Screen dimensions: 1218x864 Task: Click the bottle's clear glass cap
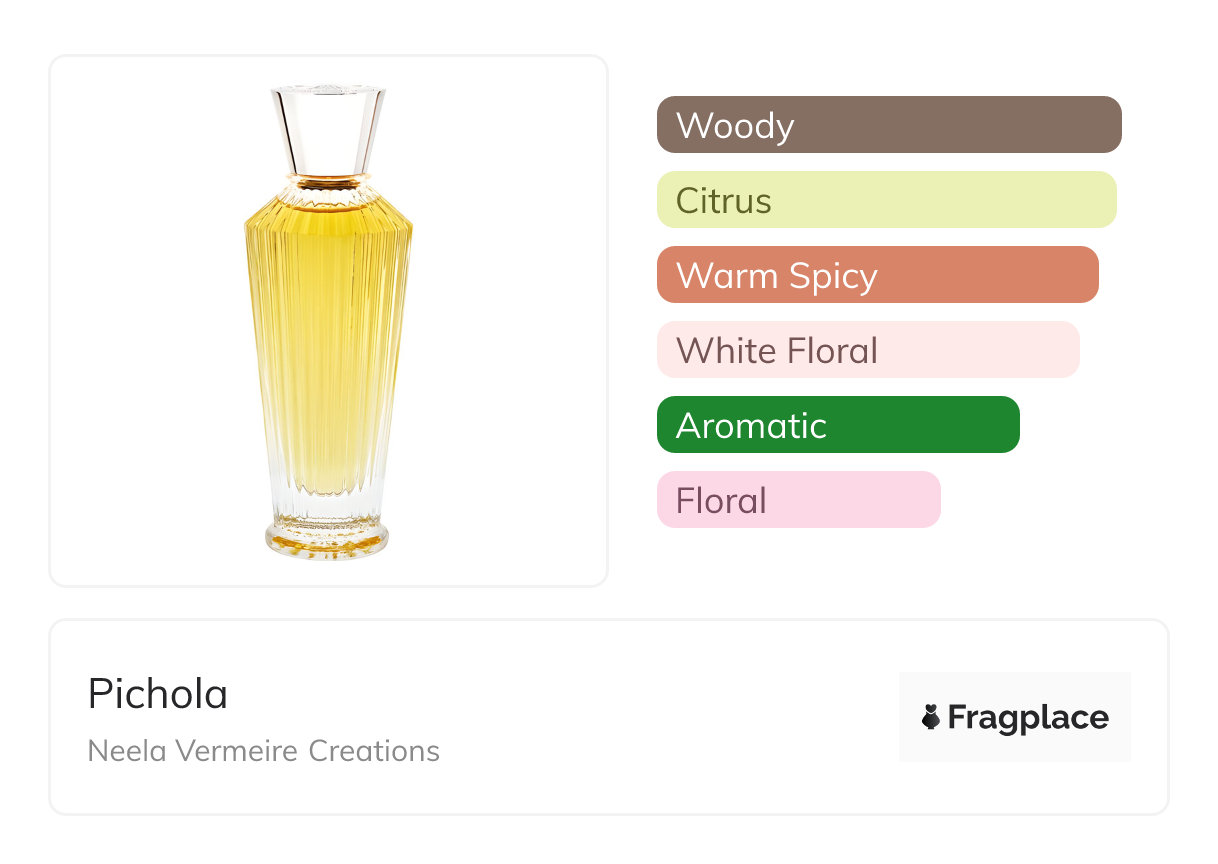click(328, 130)
